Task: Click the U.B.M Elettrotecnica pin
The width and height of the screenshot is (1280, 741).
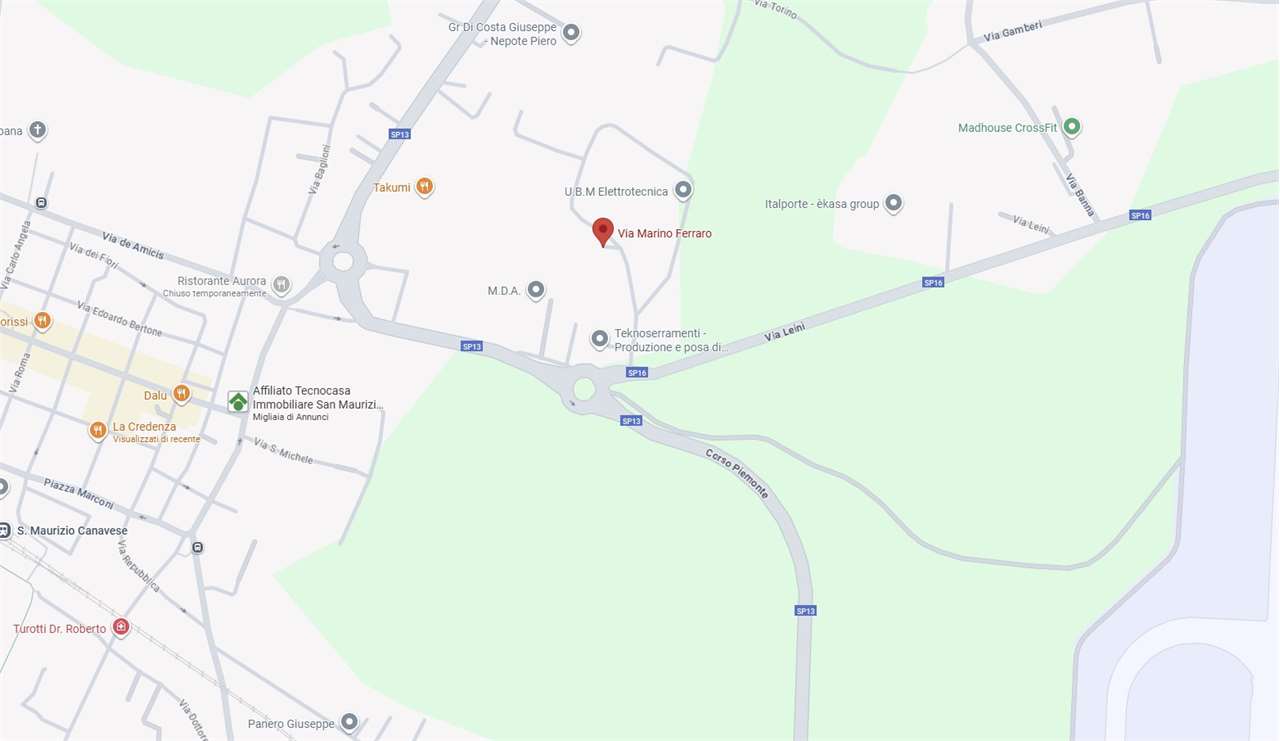Action: pyautogui.click(x=683, y=190)
